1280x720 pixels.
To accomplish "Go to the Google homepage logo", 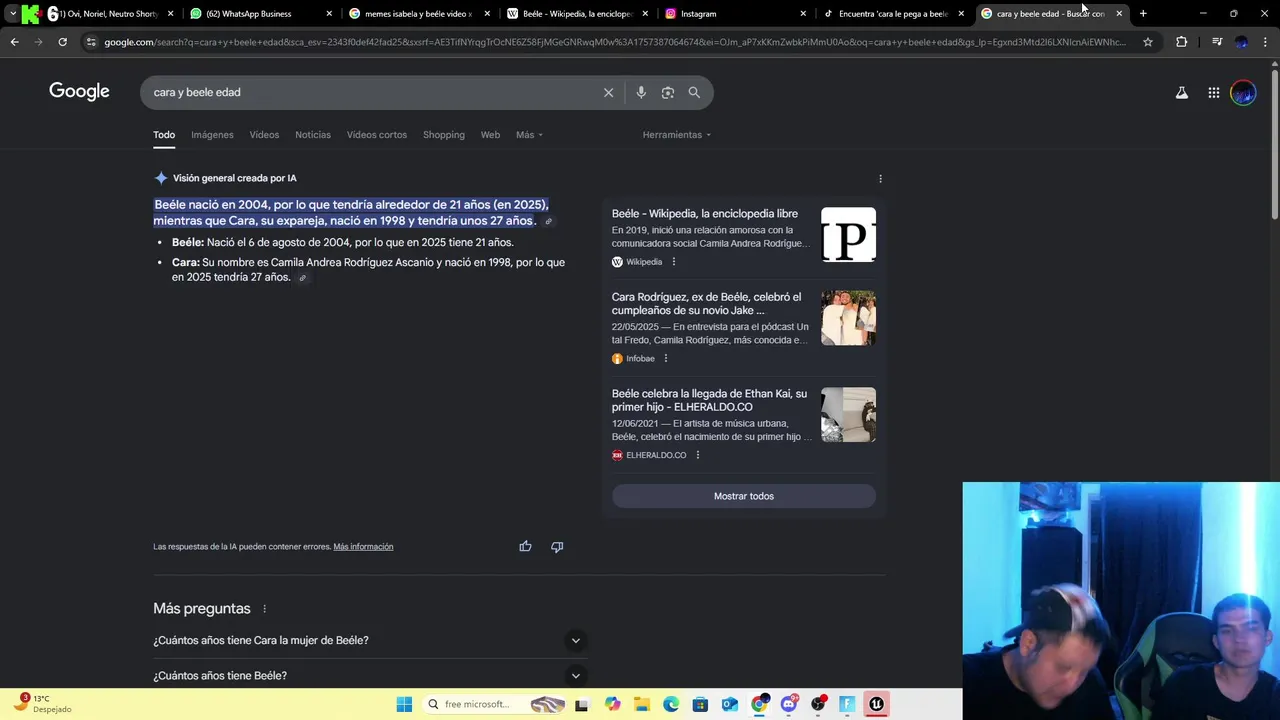I will coord(79,92).
